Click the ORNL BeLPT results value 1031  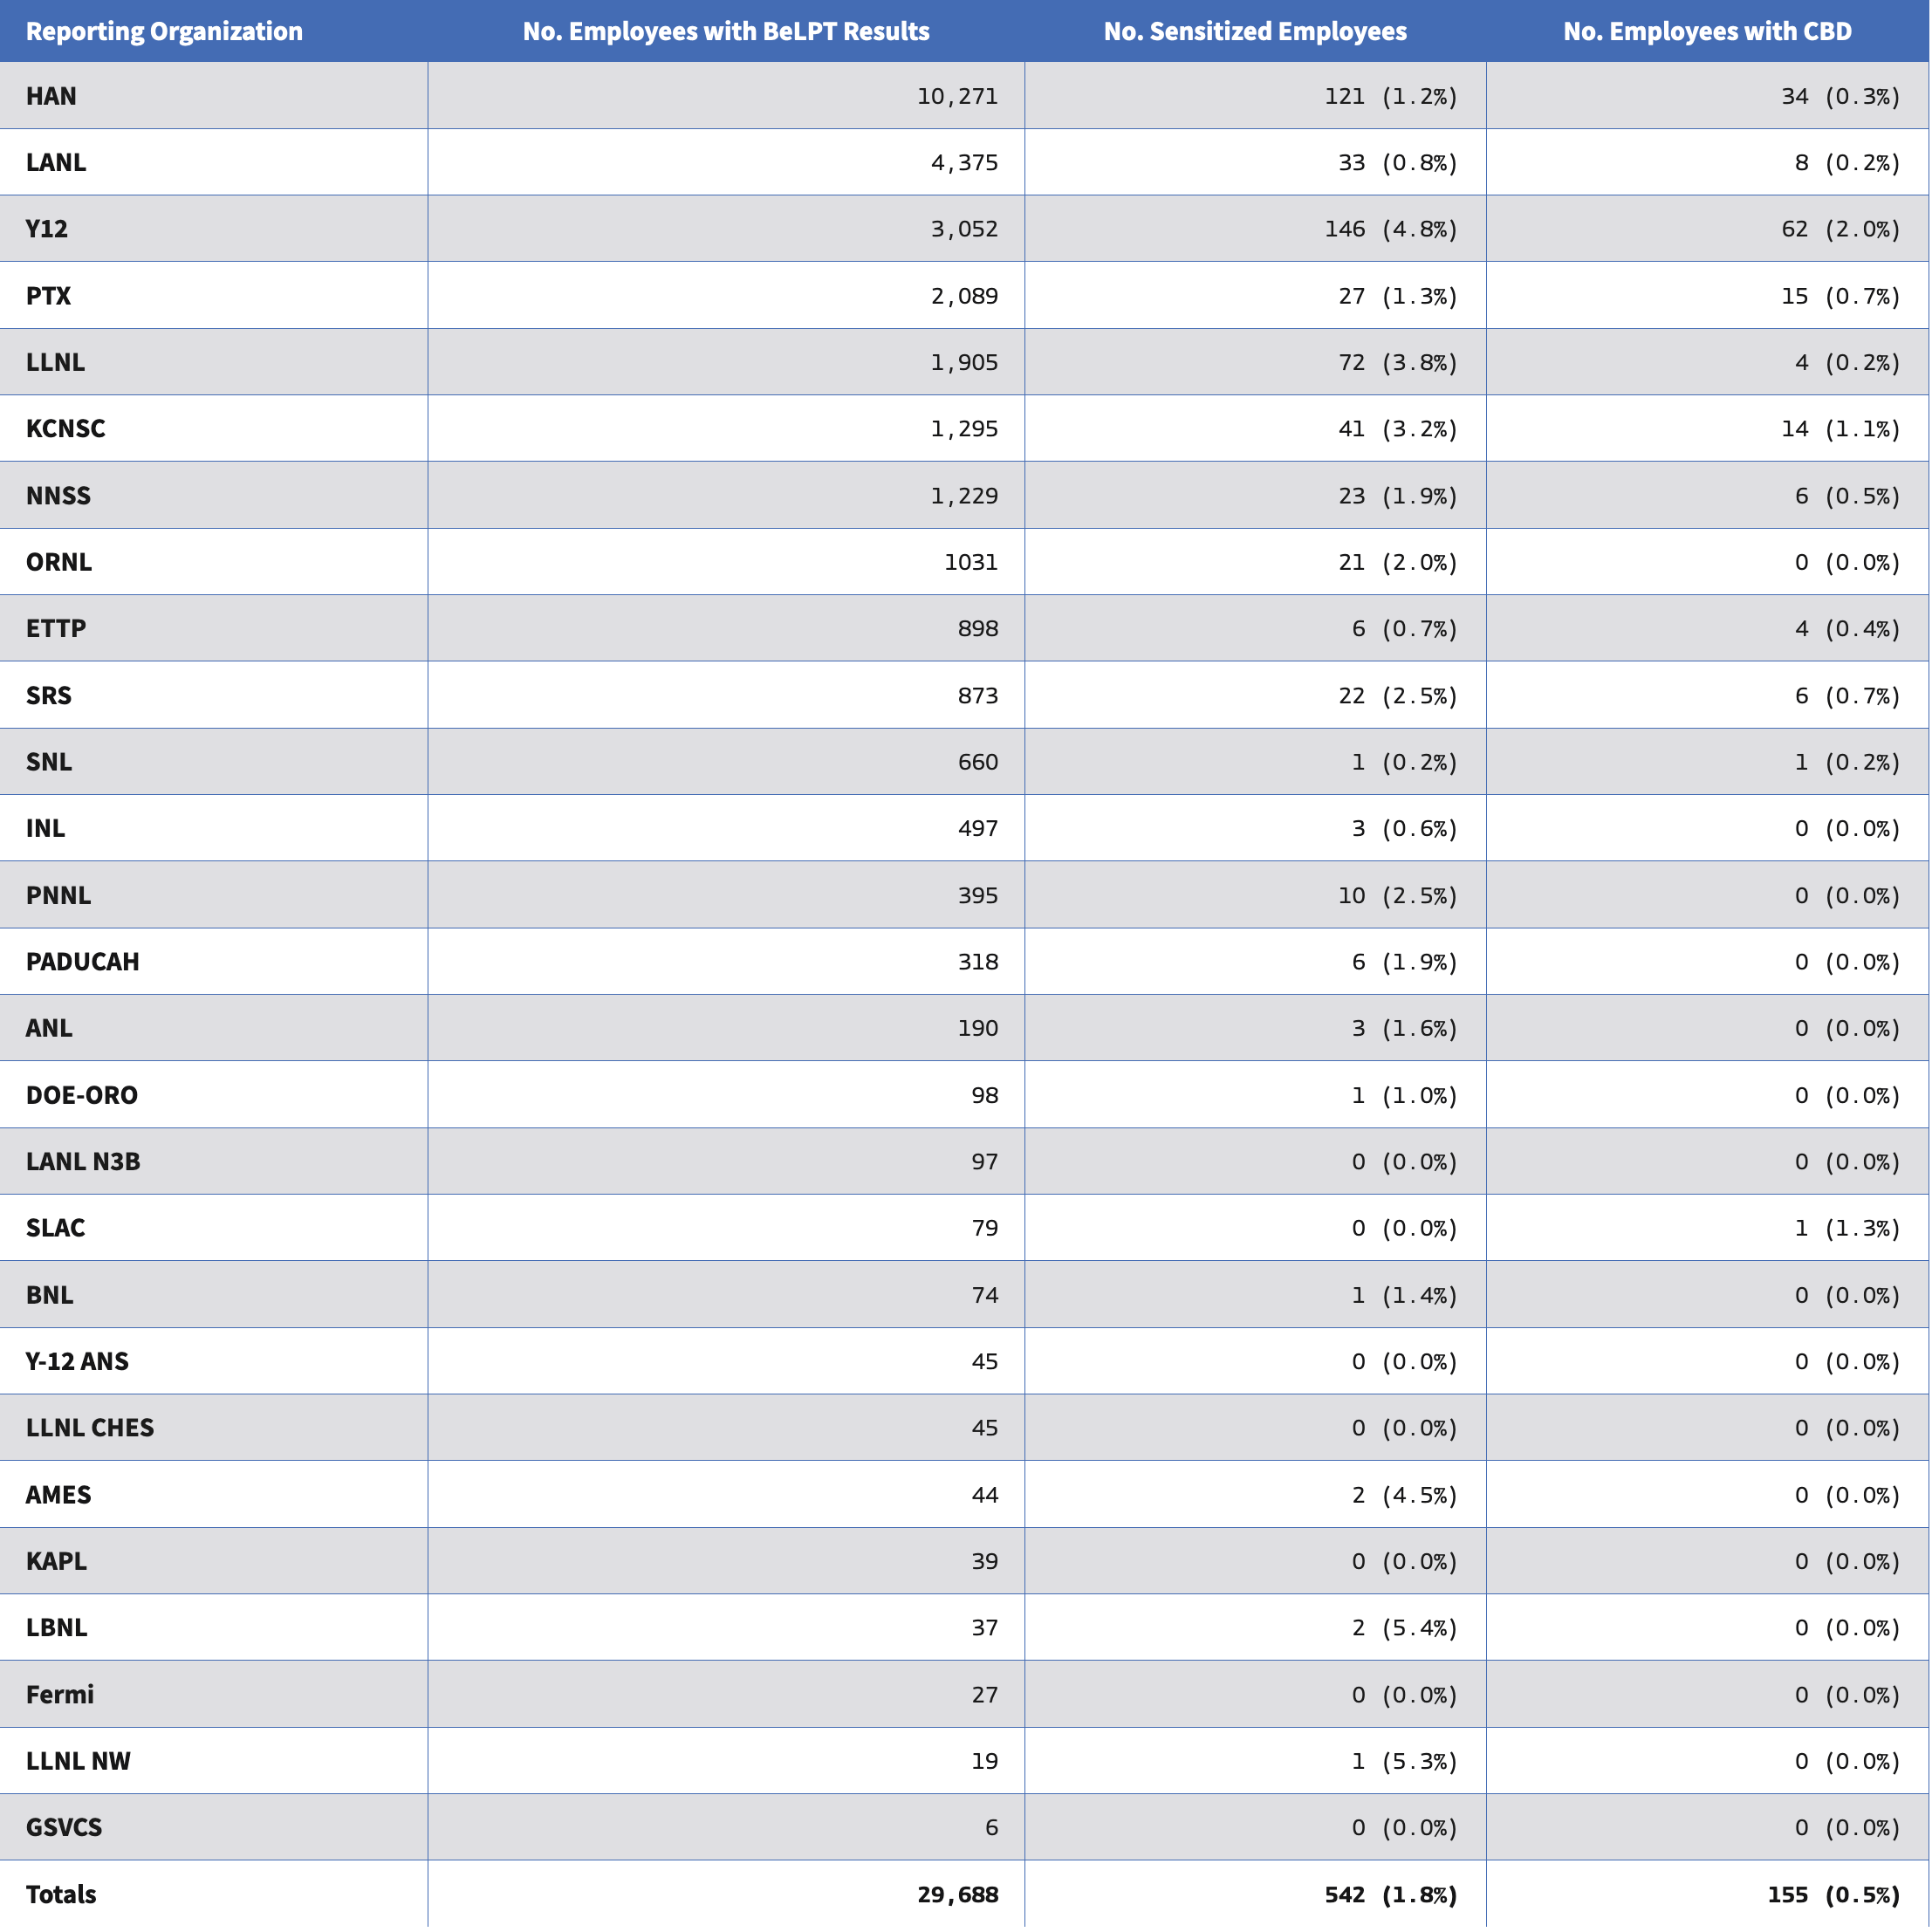[971, 562]
